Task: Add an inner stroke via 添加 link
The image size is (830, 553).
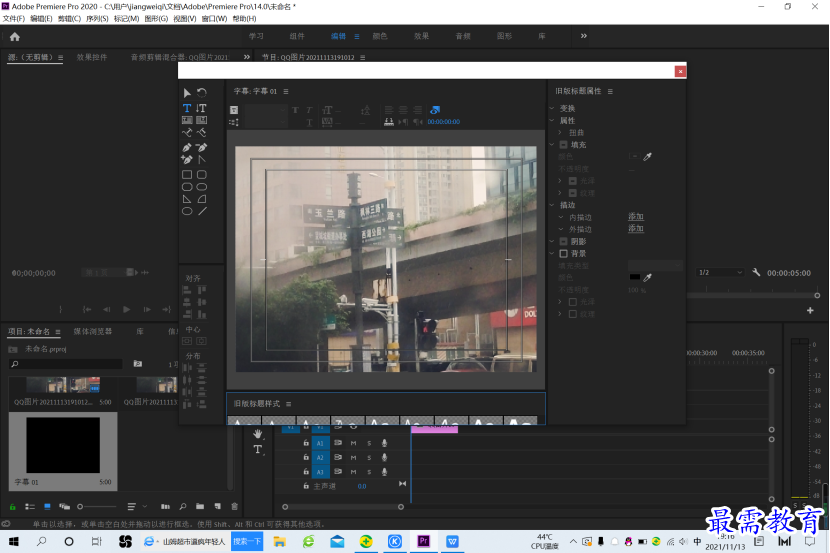Action: (x=636, y=216)
